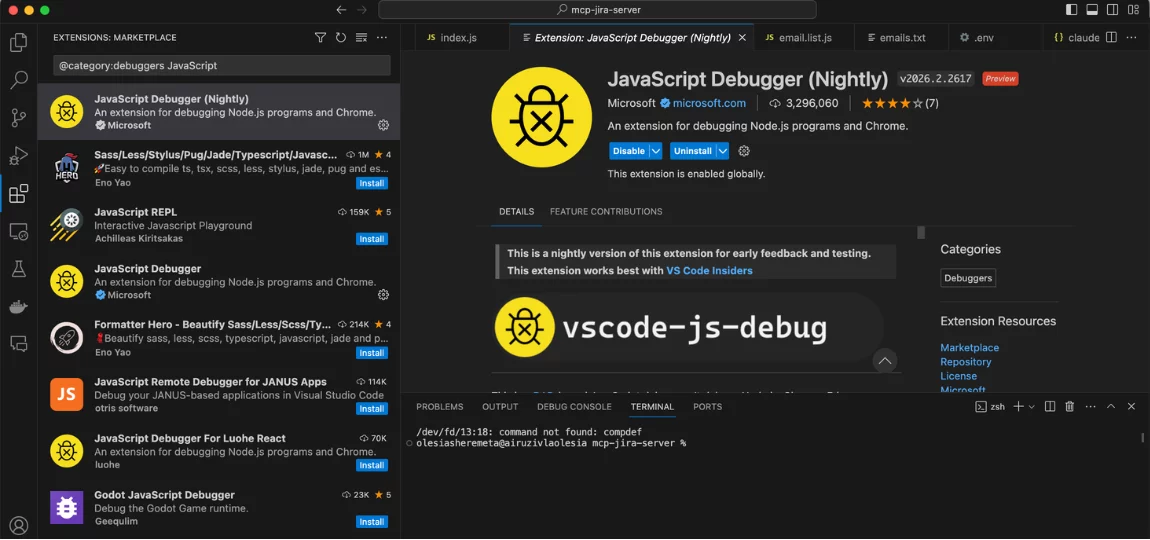Create a new terminal with plus icon

1018,406
